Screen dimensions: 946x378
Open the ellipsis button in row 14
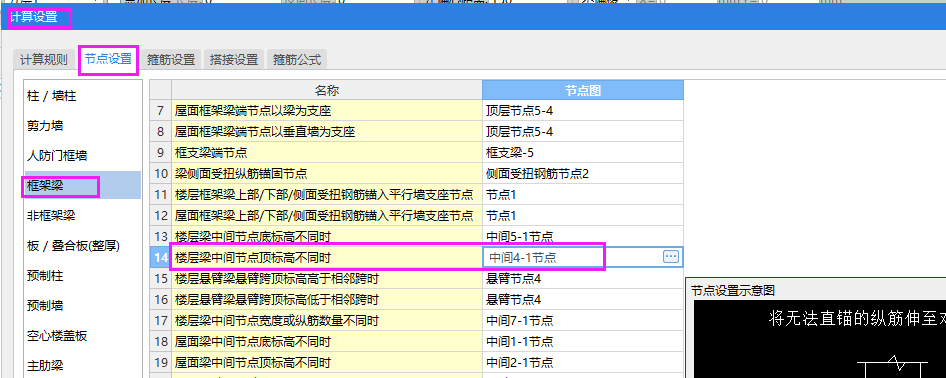[671, 257]
